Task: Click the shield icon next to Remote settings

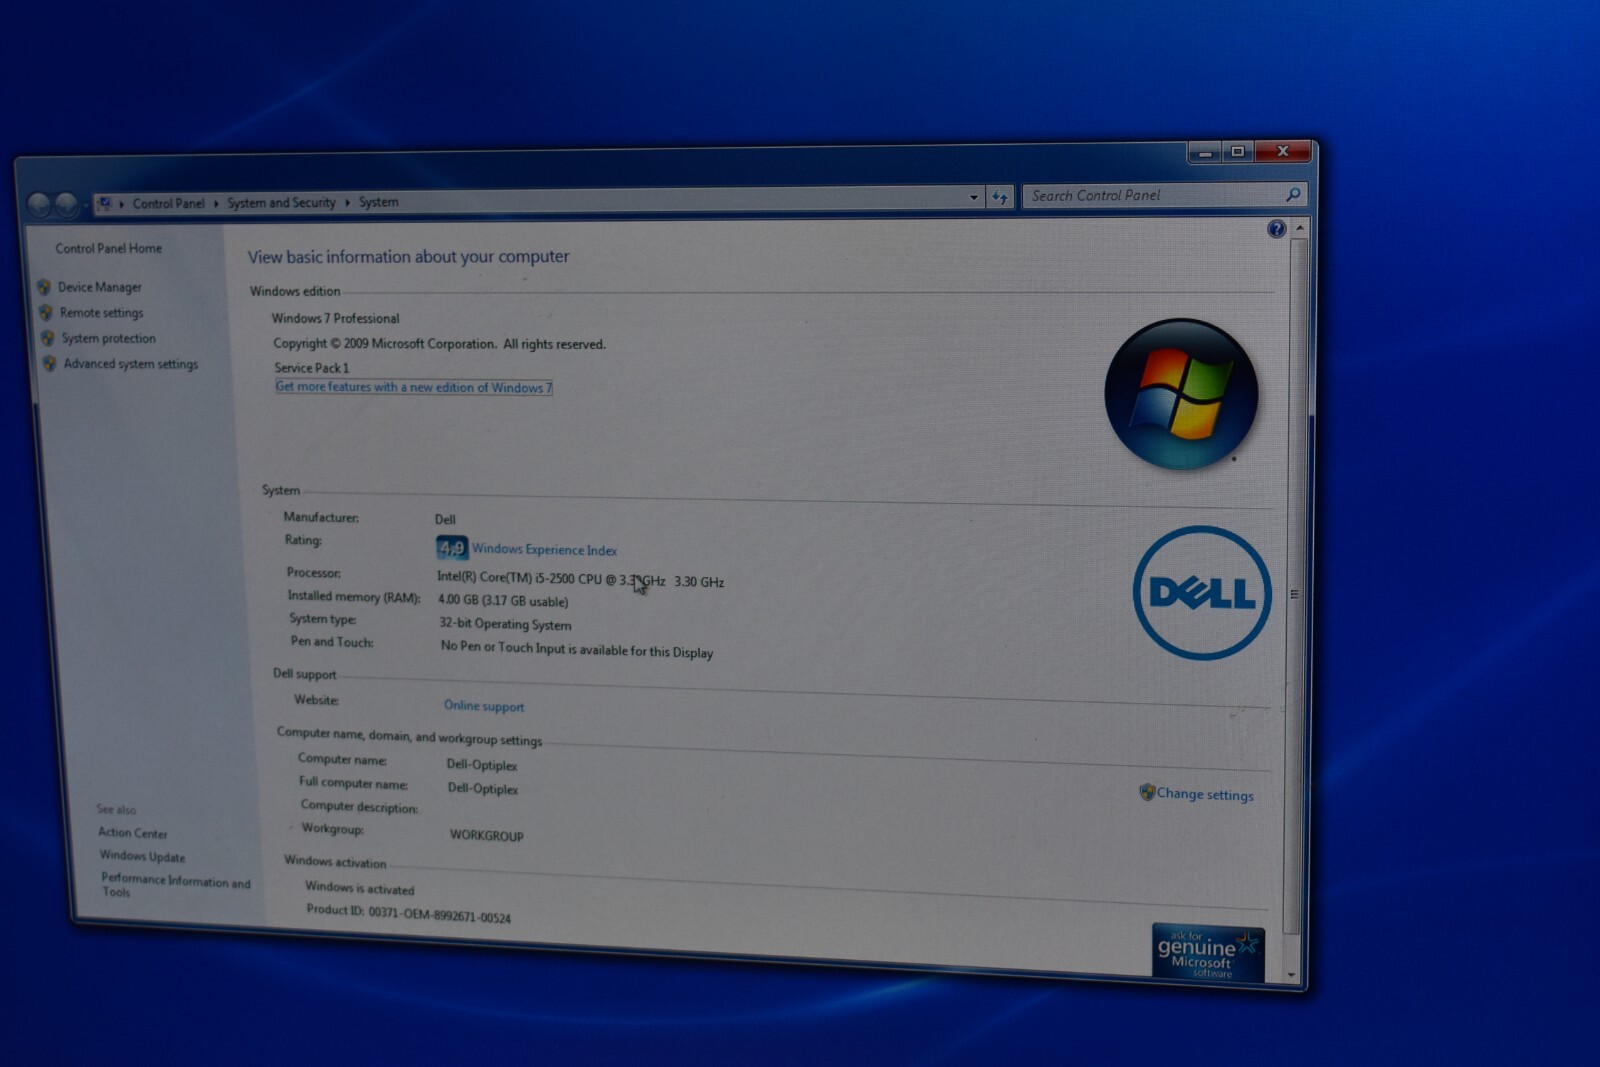Action: click(46, 312)
